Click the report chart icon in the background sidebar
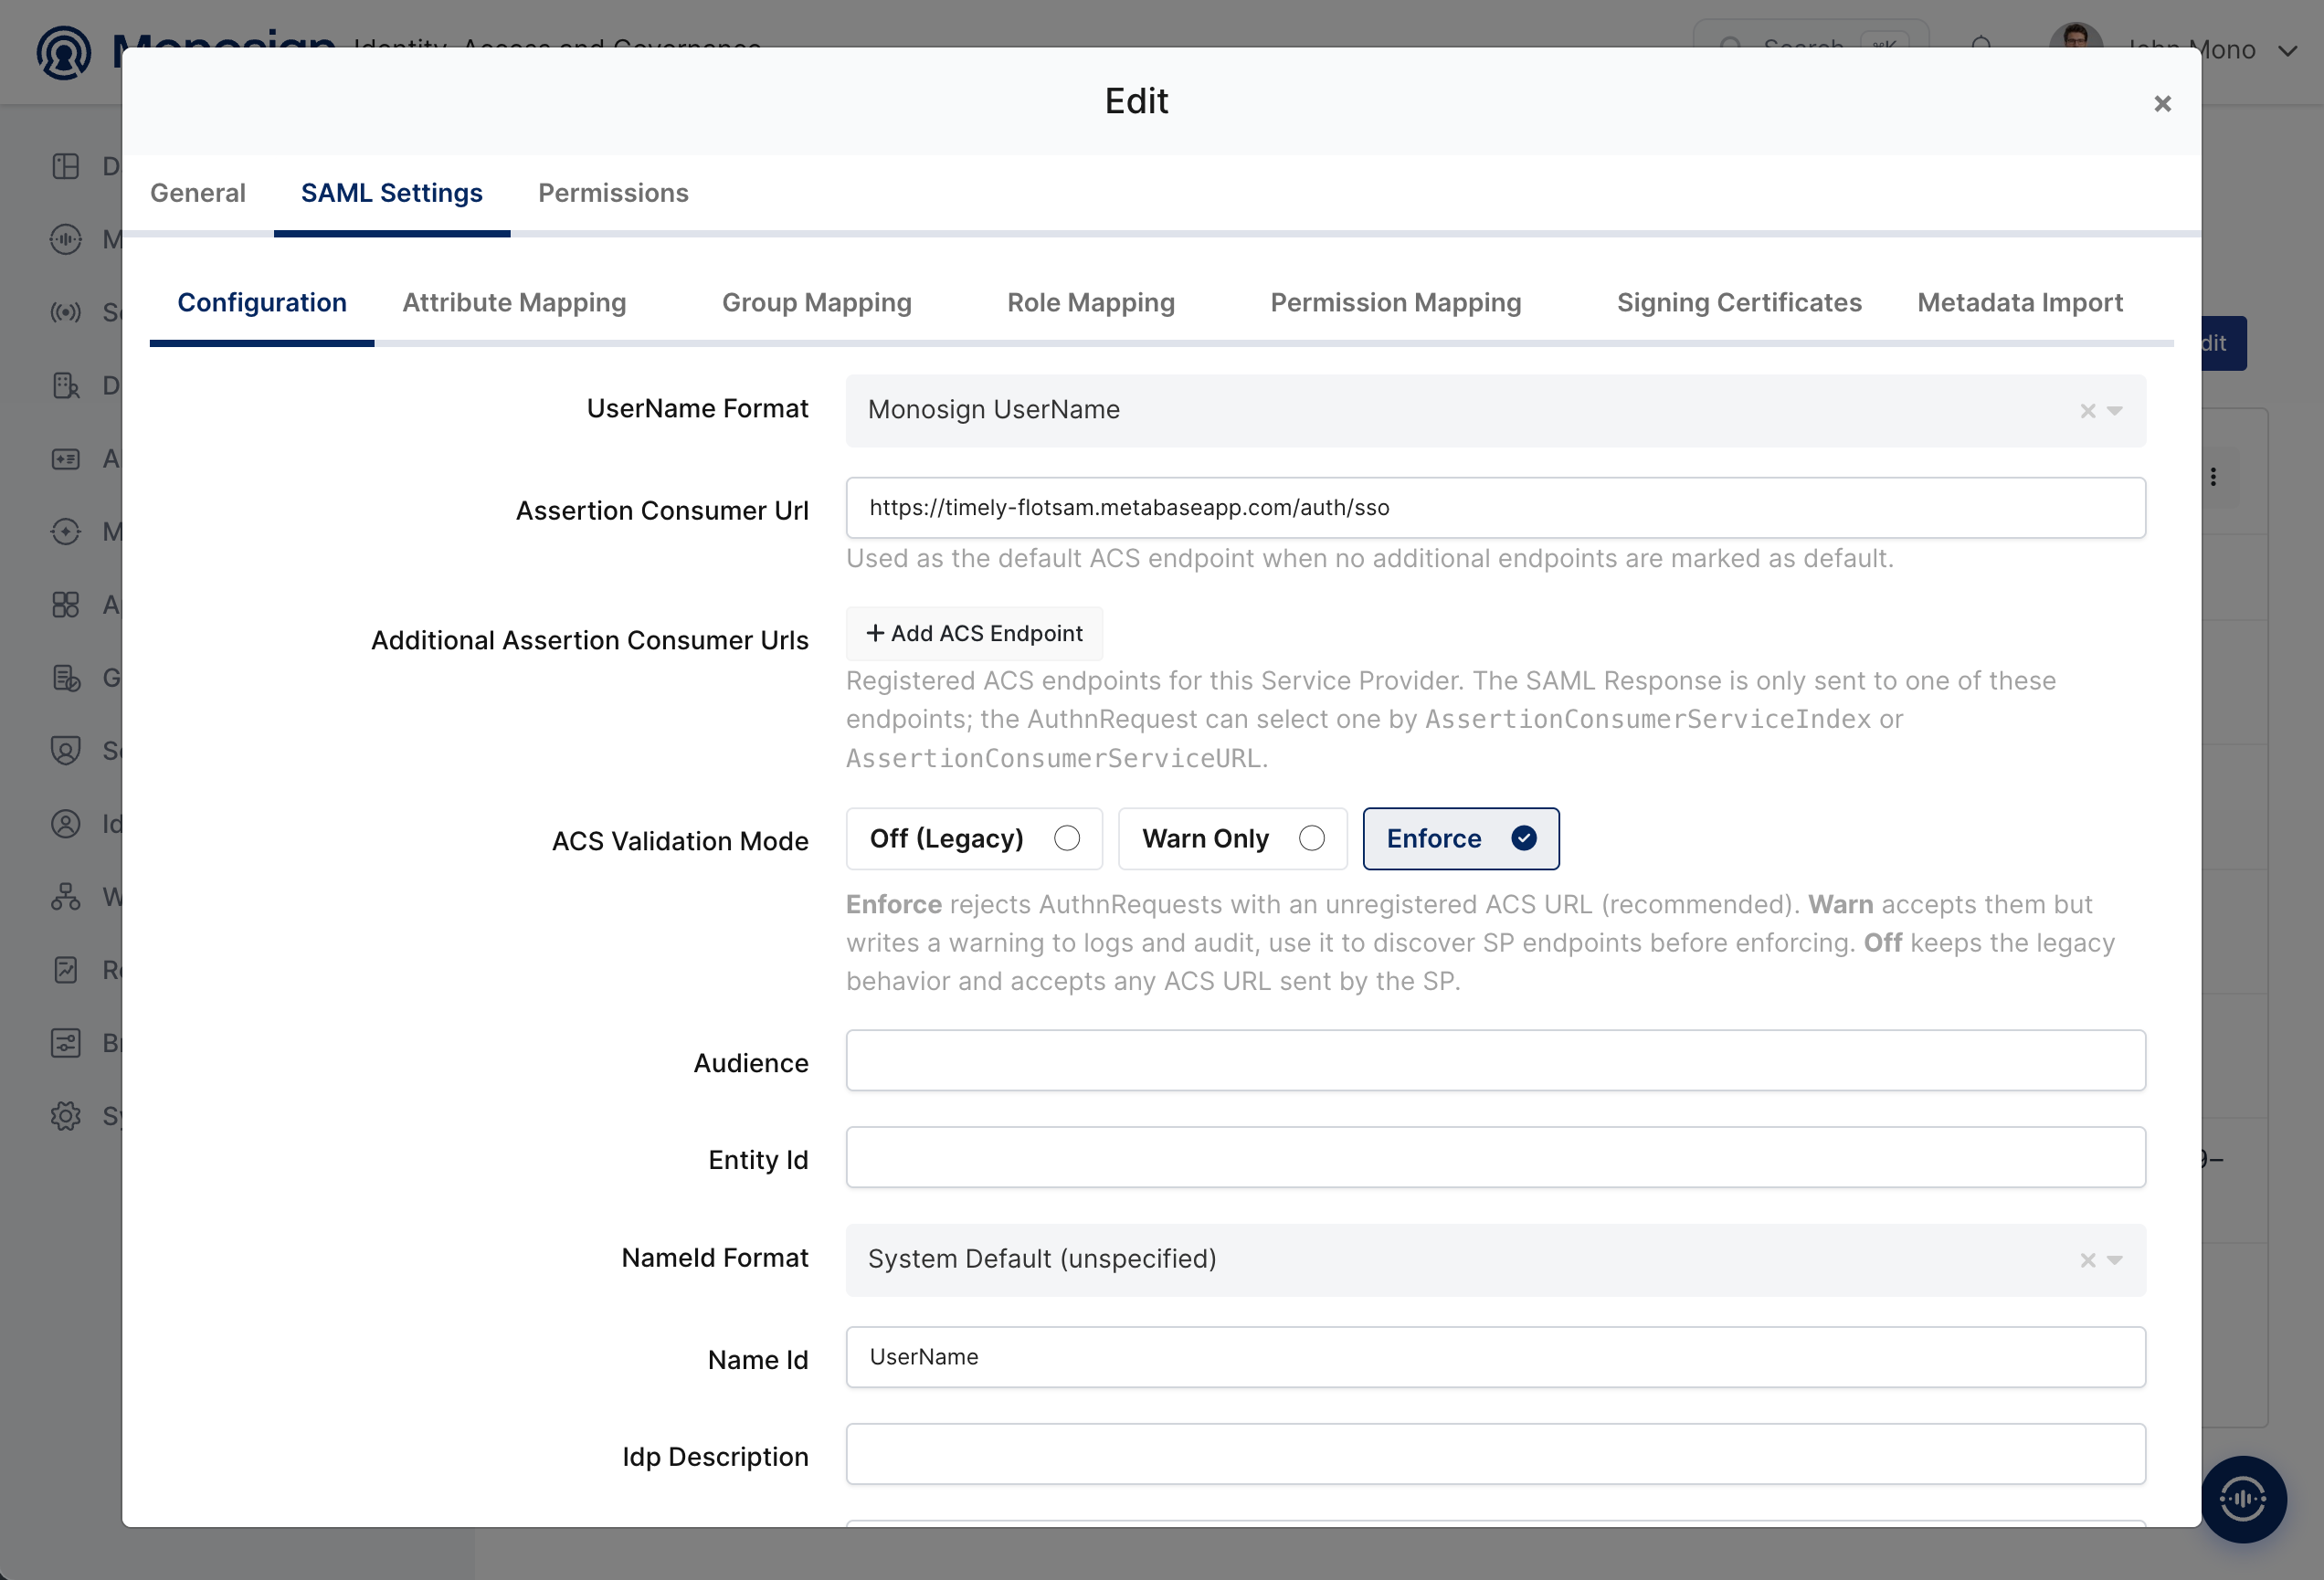Viewport: 2324px width, 1580px height. click(66, 970)
